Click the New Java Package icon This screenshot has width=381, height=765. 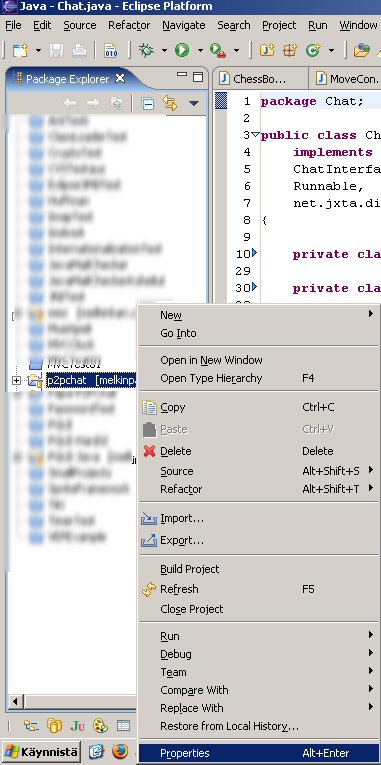290,50
